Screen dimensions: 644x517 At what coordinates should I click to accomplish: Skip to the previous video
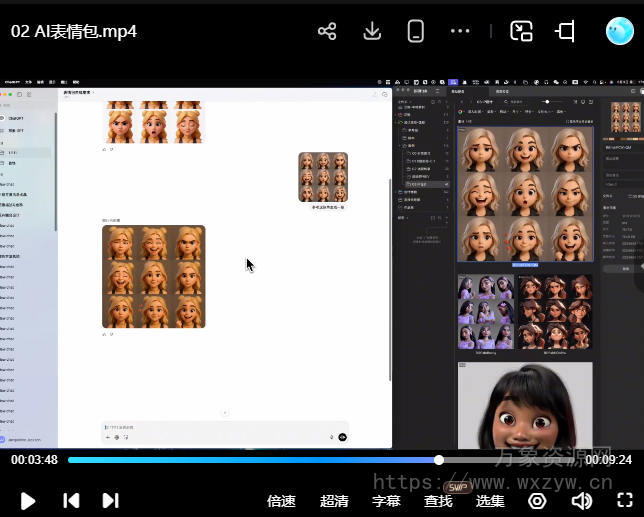[71, 500]
